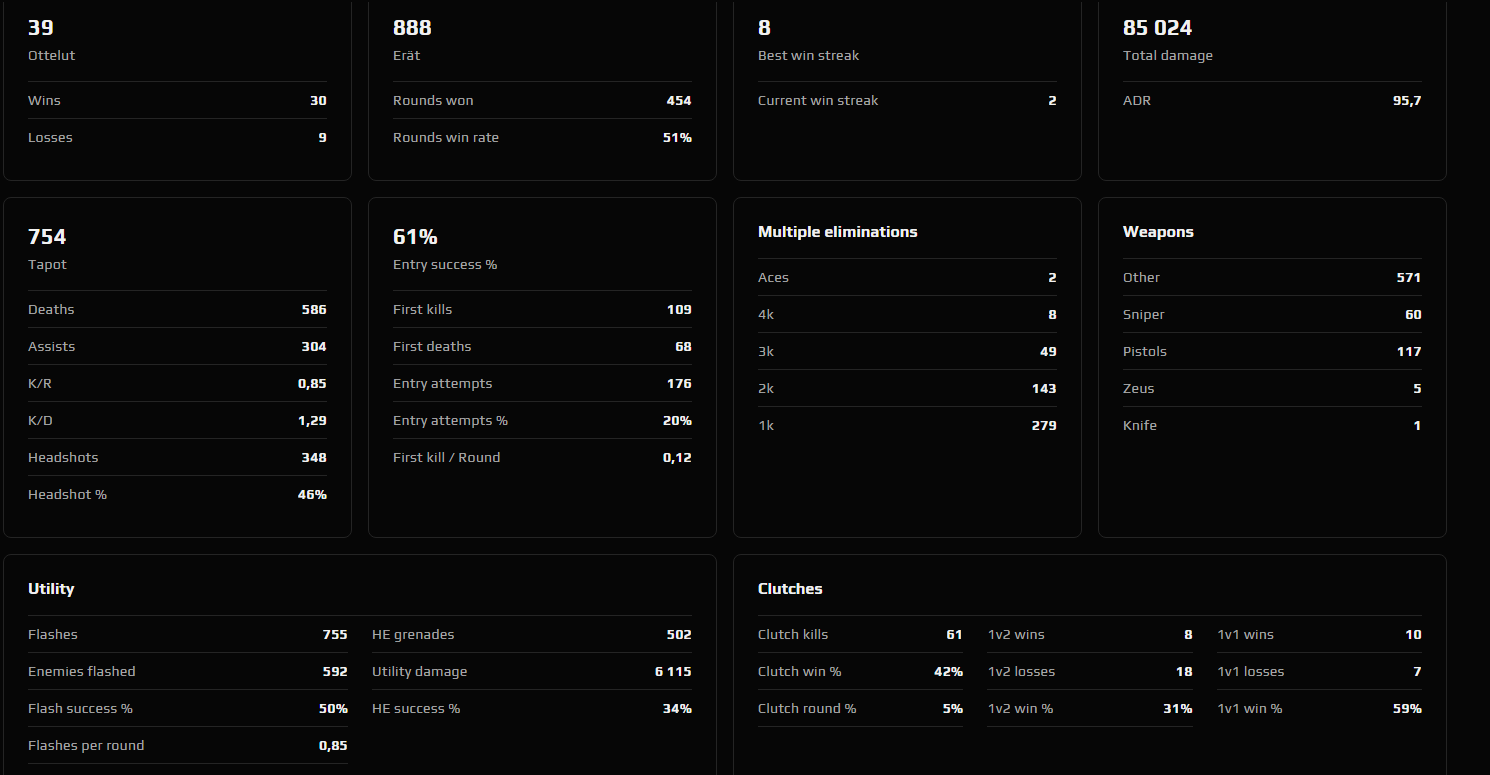Select the ADR stat label
Image resolution: width=1490 pixels, height=775 pixels.
[x=1137, y=101]
